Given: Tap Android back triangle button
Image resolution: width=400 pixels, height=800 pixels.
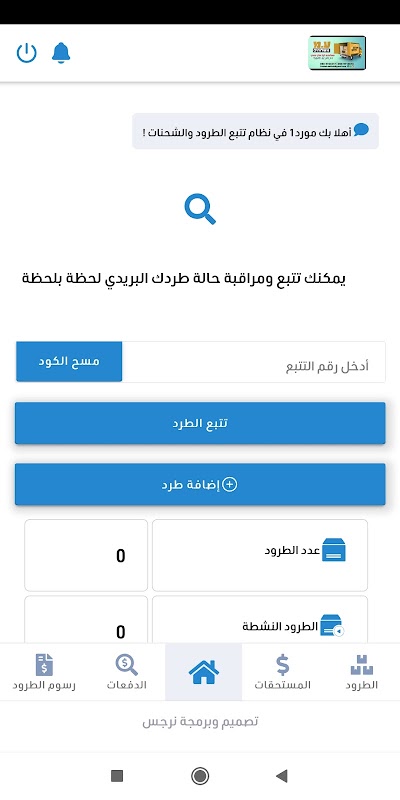Looking at the screenshot, I should 282,776.
